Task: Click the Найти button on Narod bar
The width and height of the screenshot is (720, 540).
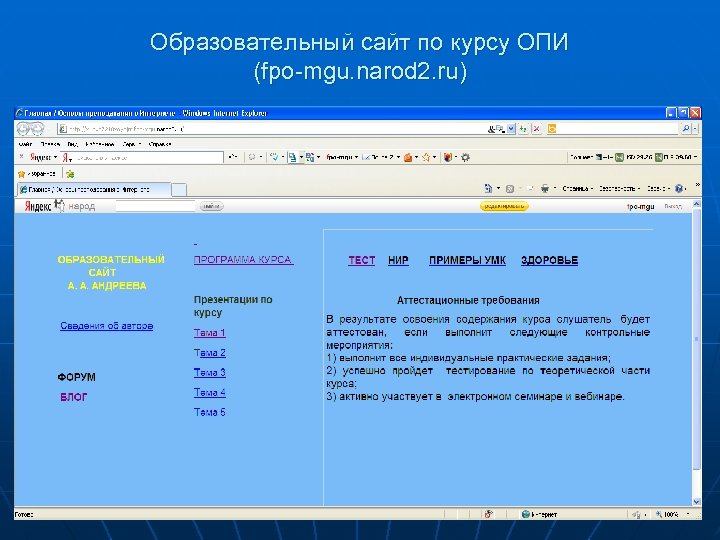Action: (x=211, y=206)
